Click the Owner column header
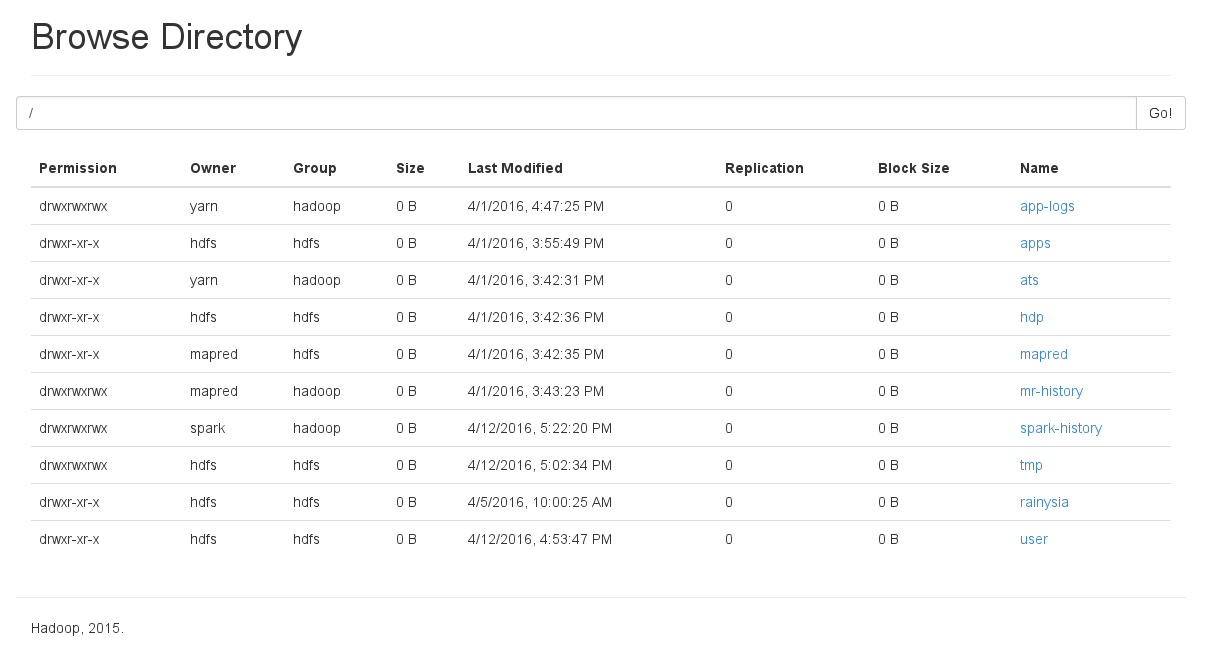 (x=213, y=168)
